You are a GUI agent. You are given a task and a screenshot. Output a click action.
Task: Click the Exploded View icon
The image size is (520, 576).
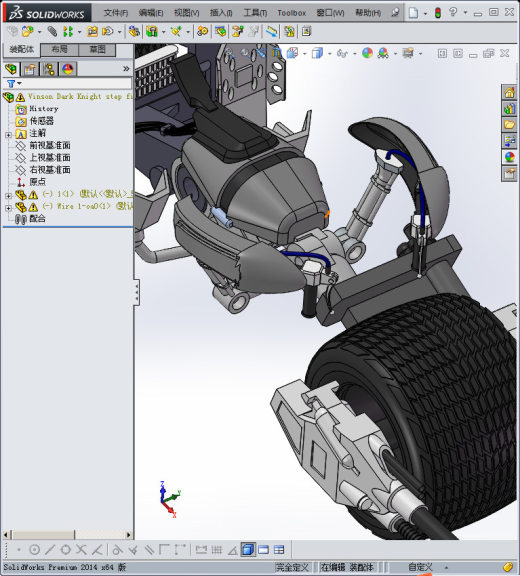click(238, 32)
